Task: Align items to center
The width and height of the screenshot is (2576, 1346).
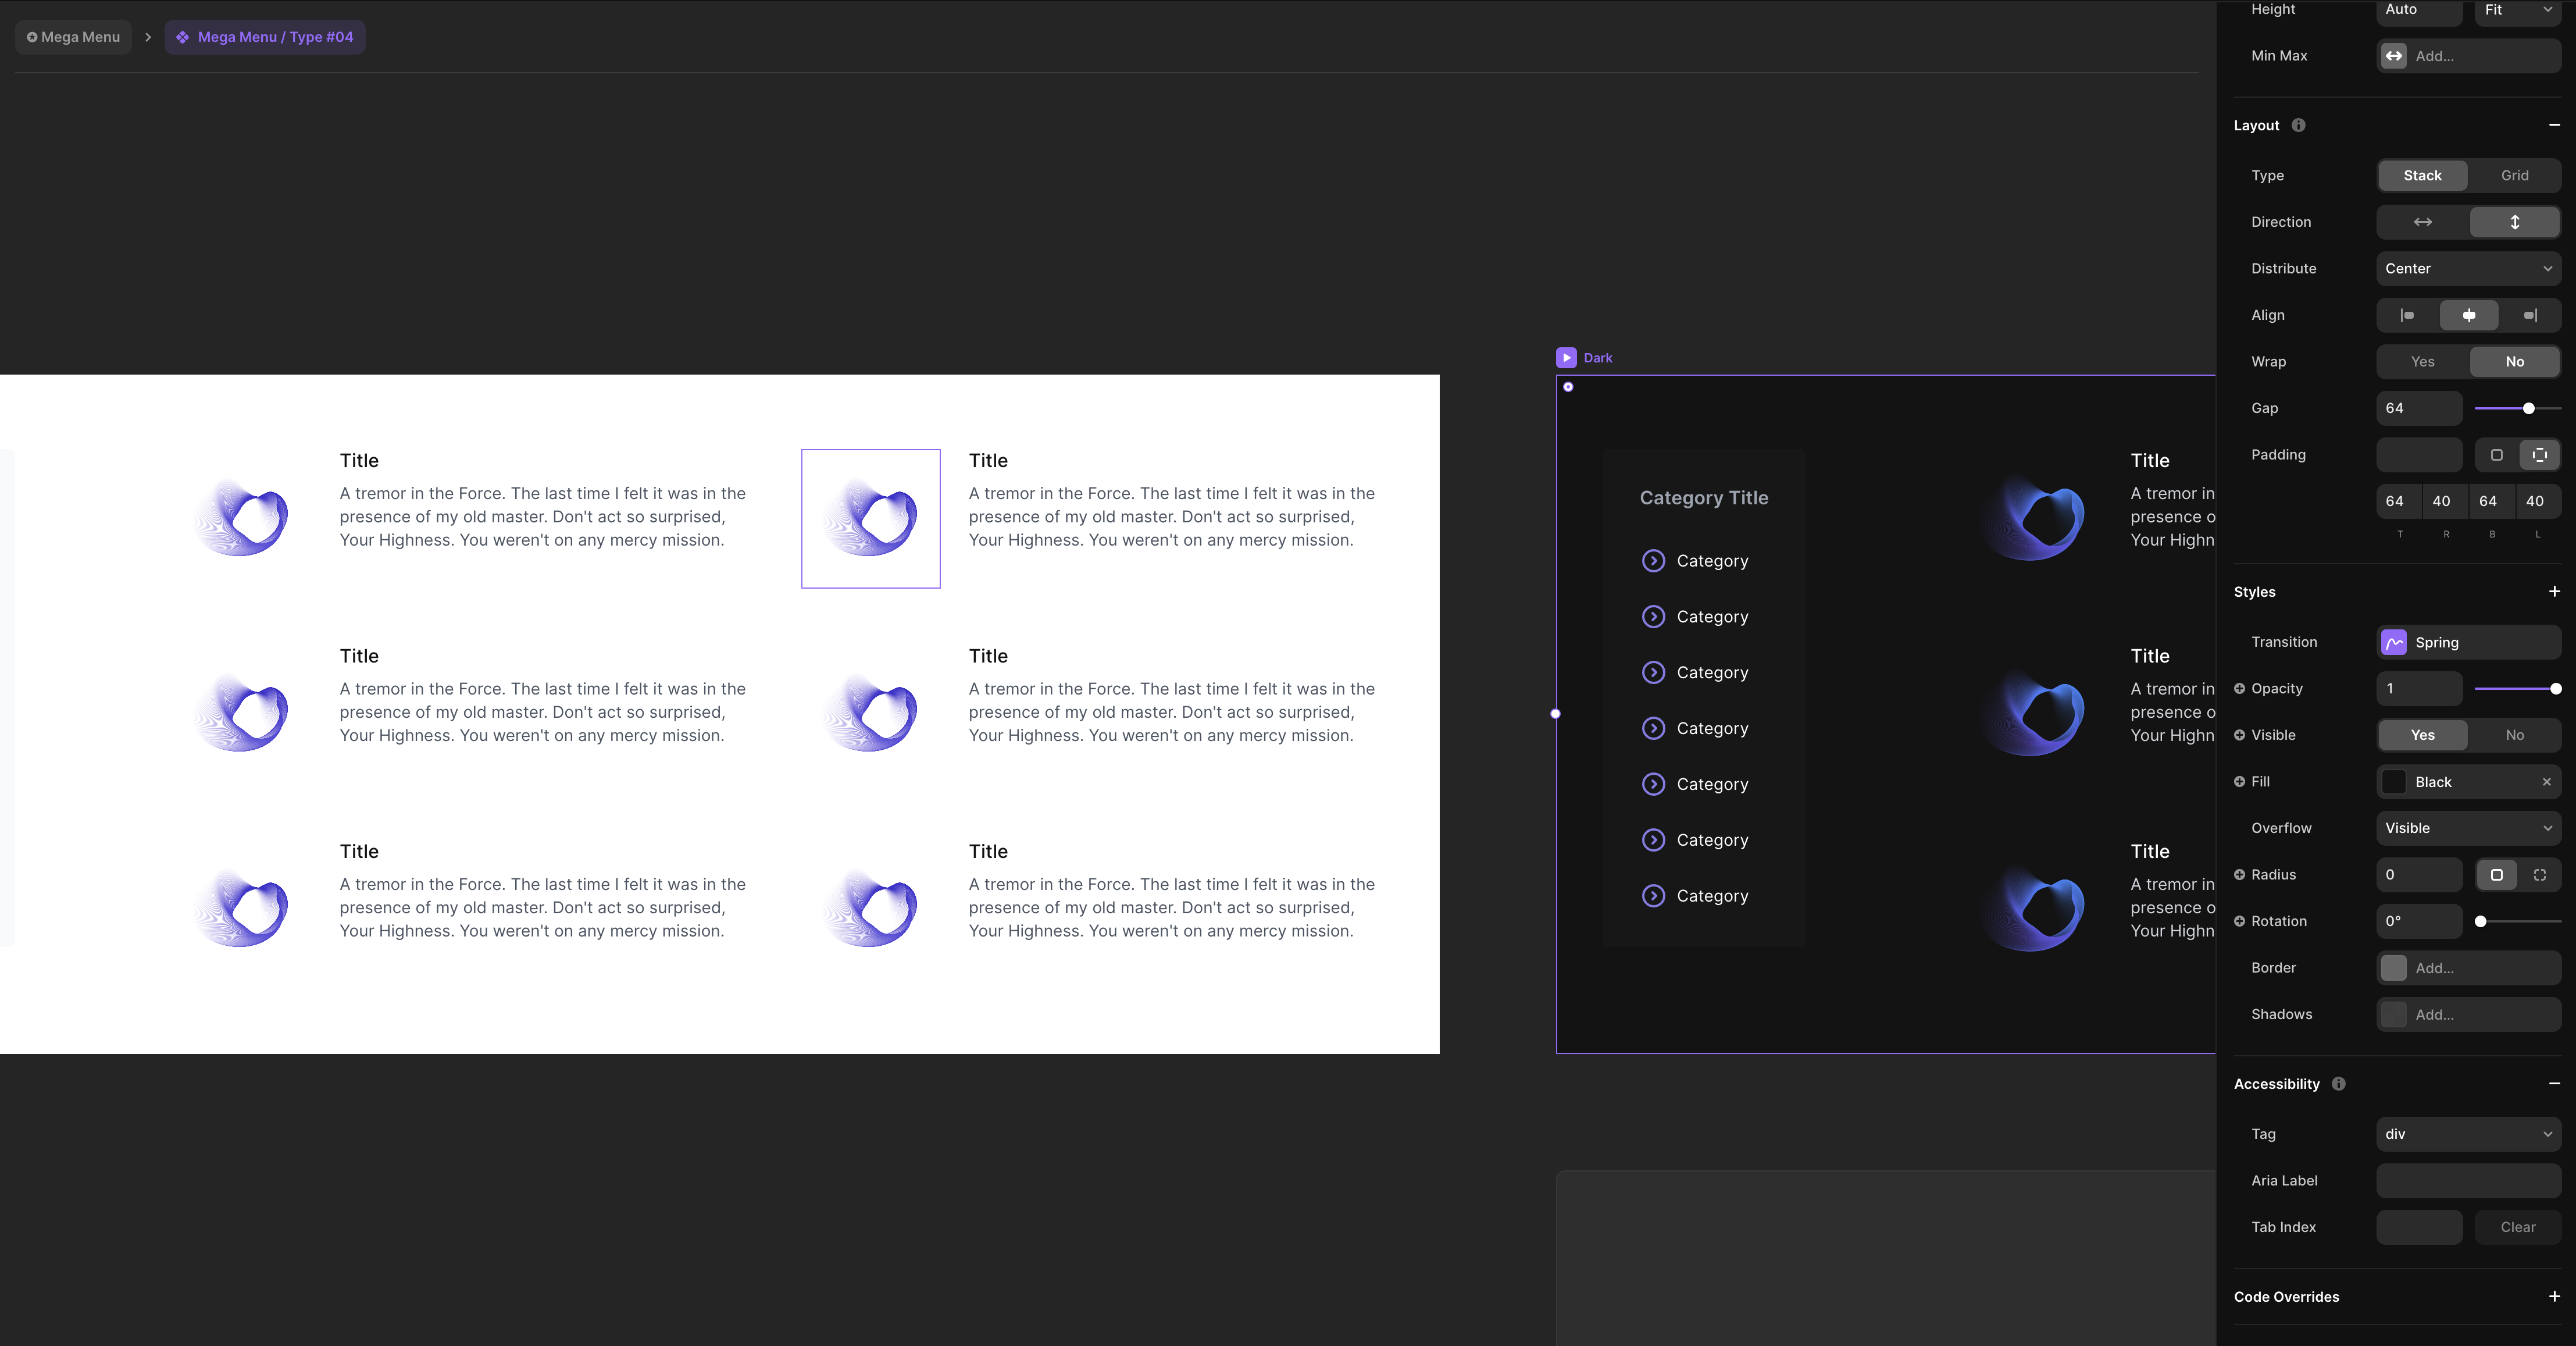Action: 2468,315
